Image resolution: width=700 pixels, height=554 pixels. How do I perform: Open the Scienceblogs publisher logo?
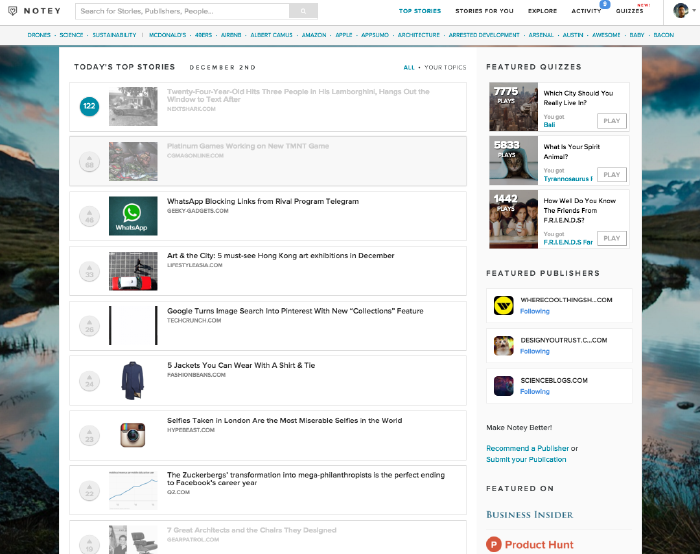tap(504, 386)
